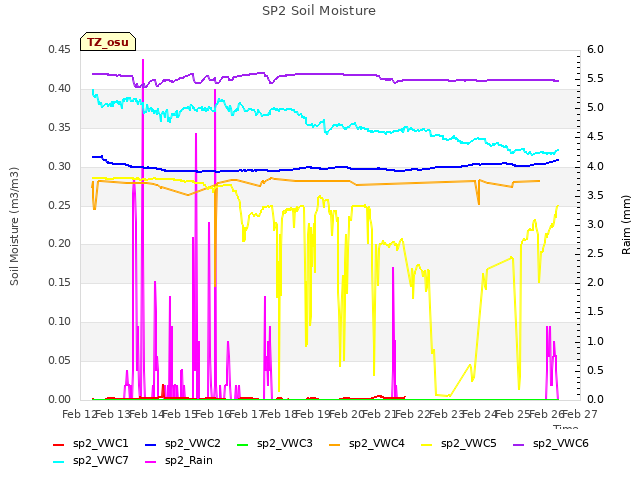Image resolution: width=640 pixels, height=480 pixels.
Task: Click the purple sp2_VWC6 legend swatch
Action: [519, 444]
